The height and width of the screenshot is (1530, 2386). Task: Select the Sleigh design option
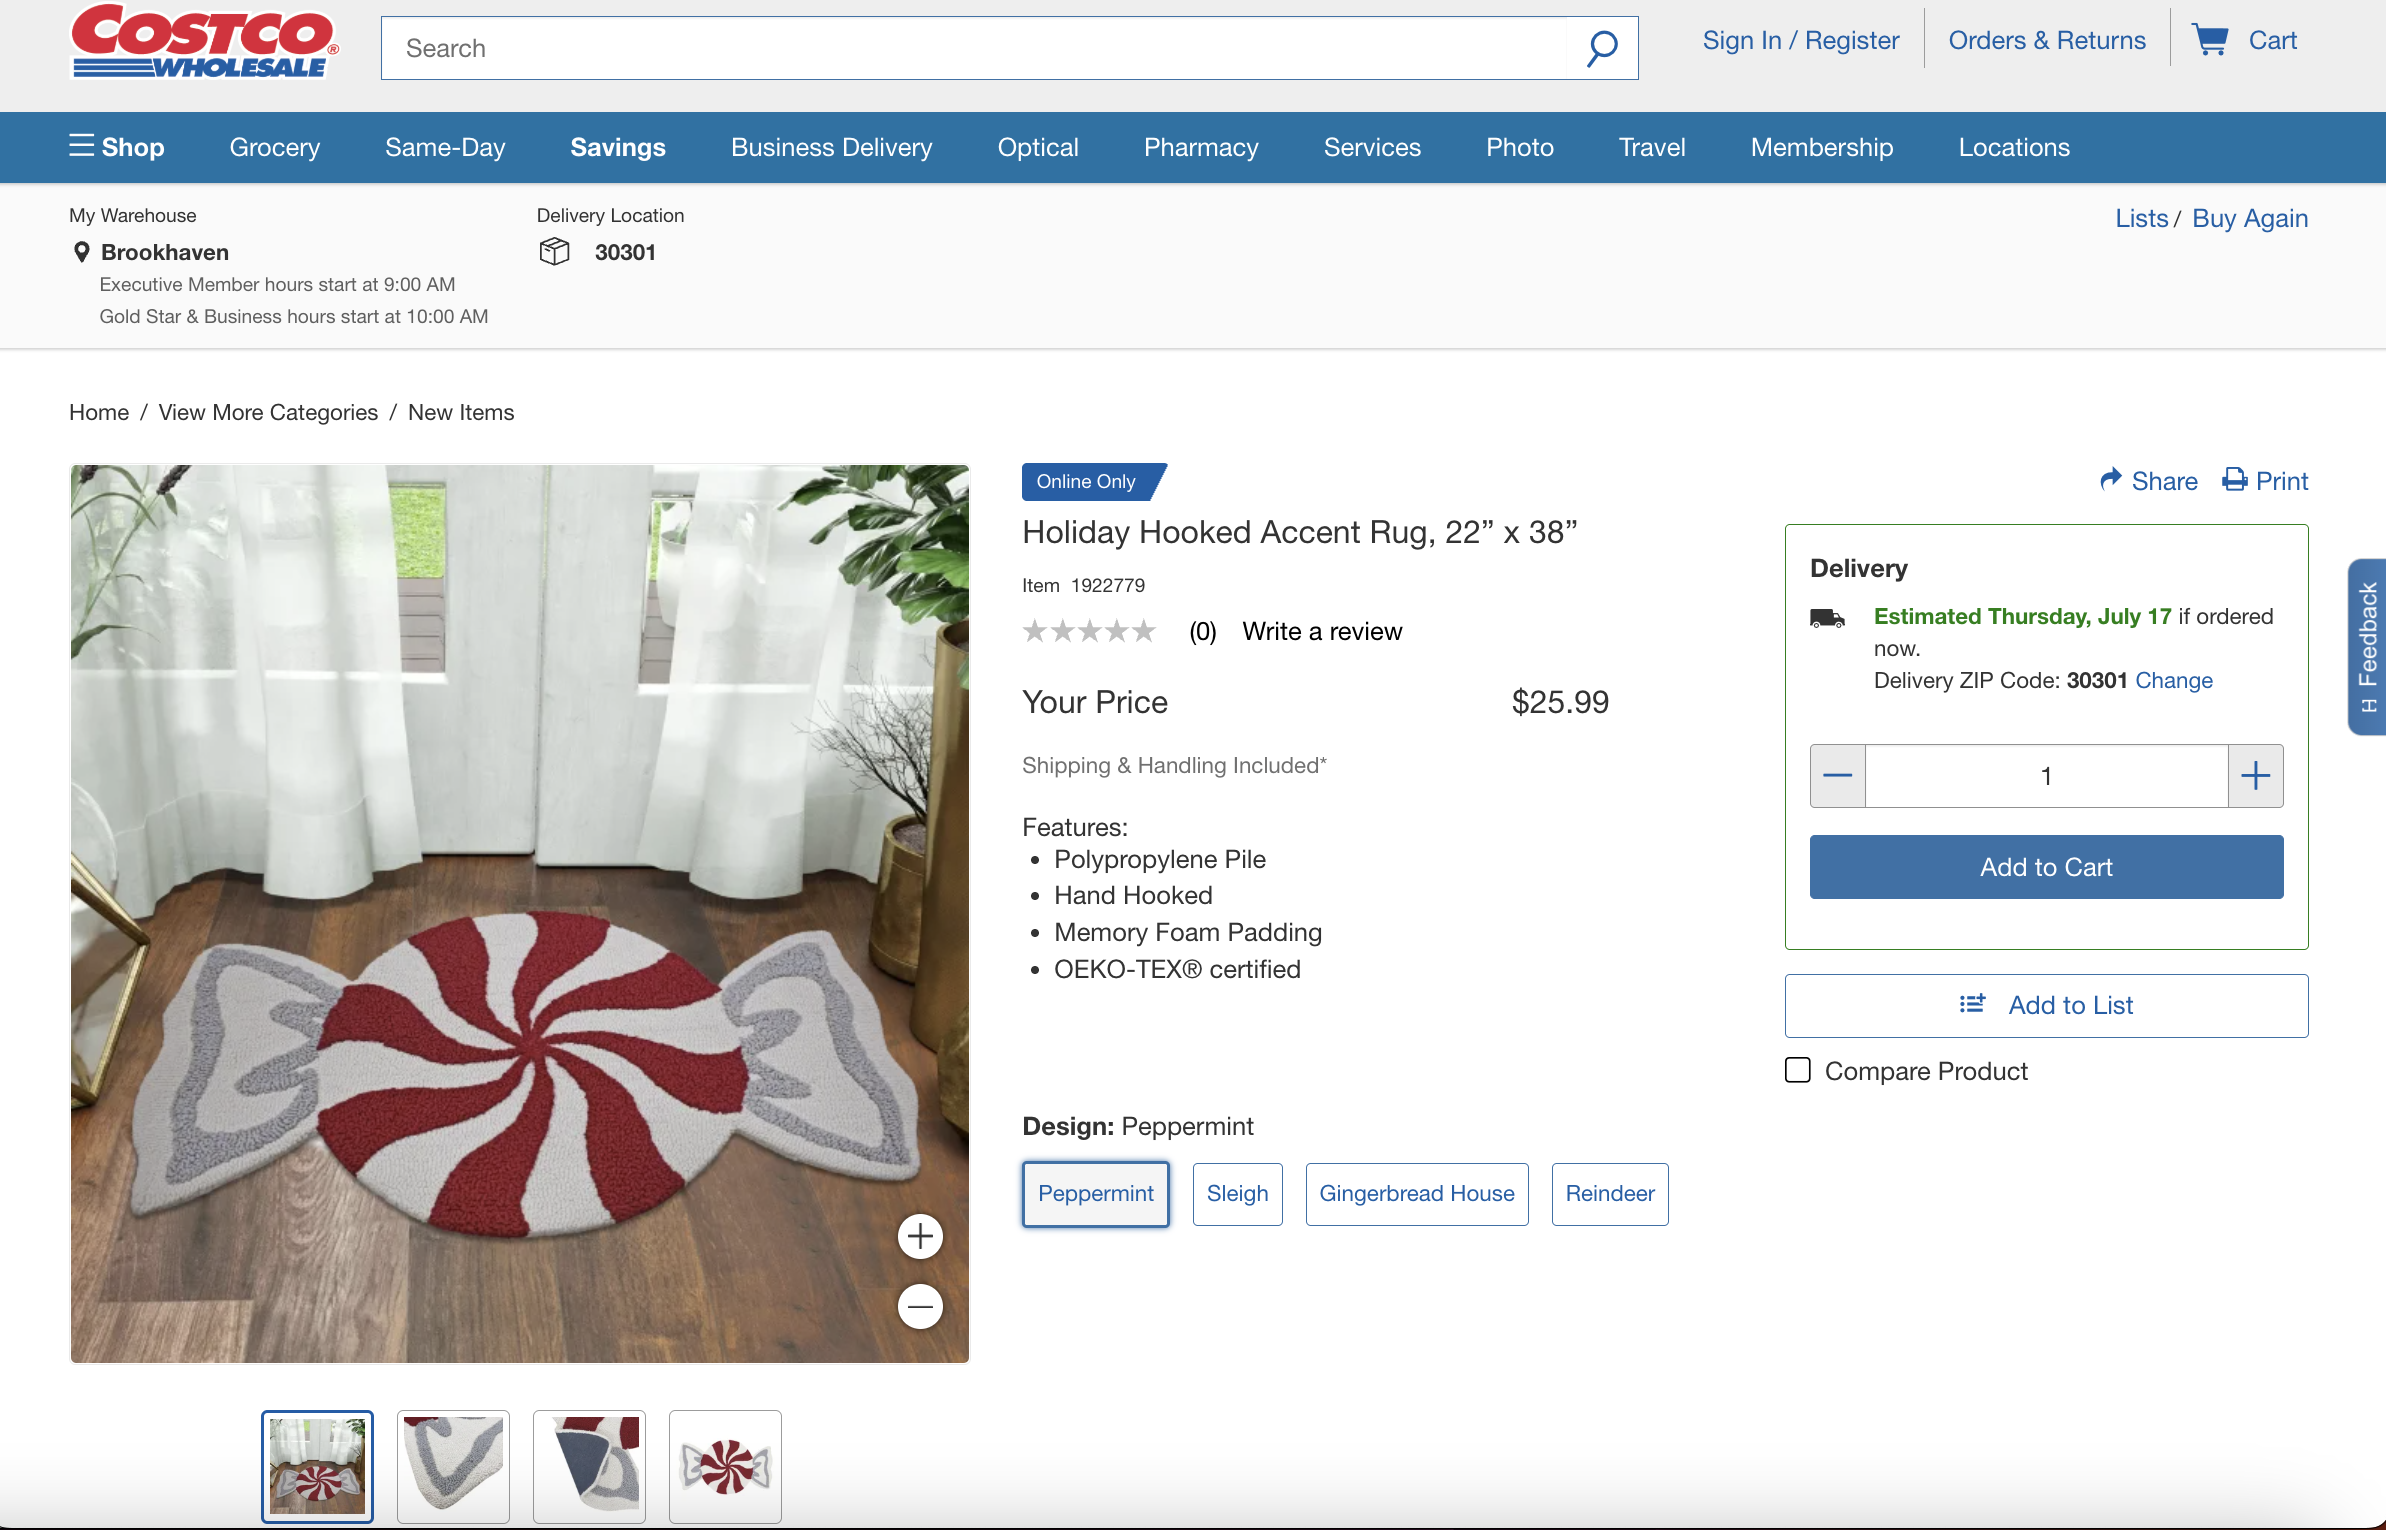[x=1237, y=1194]
